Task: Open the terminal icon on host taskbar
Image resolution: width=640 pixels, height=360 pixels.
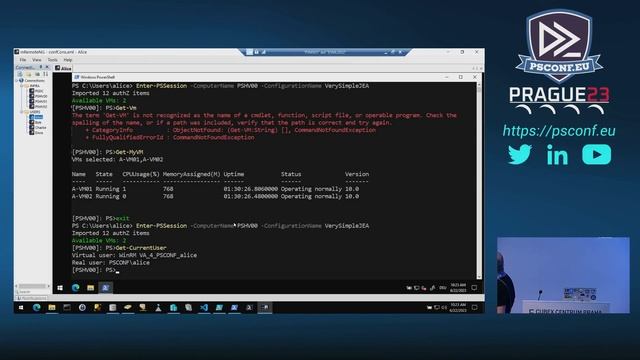Action: coord(67,307)
